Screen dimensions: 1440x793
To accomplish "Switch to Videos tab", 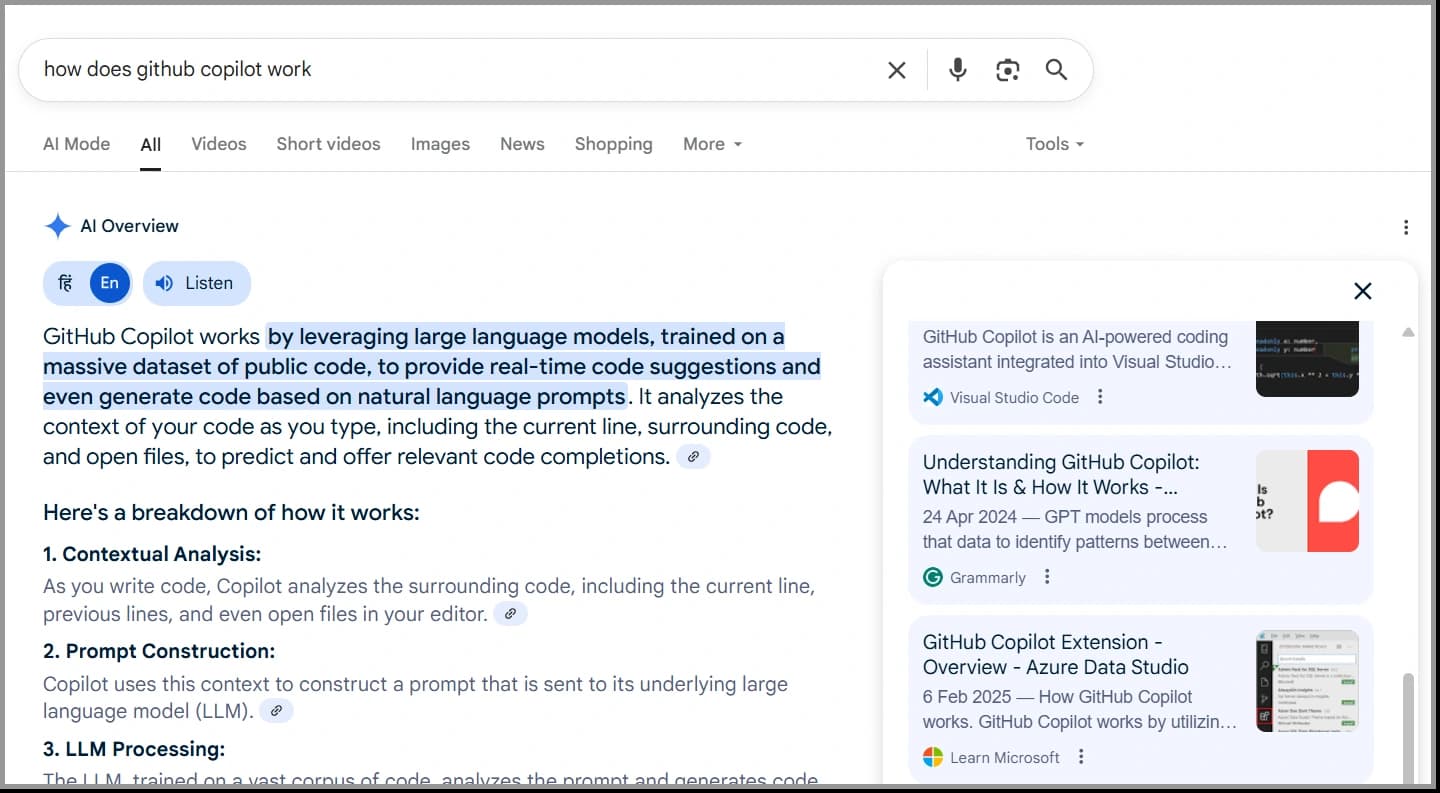I will [x=219, y=144].
